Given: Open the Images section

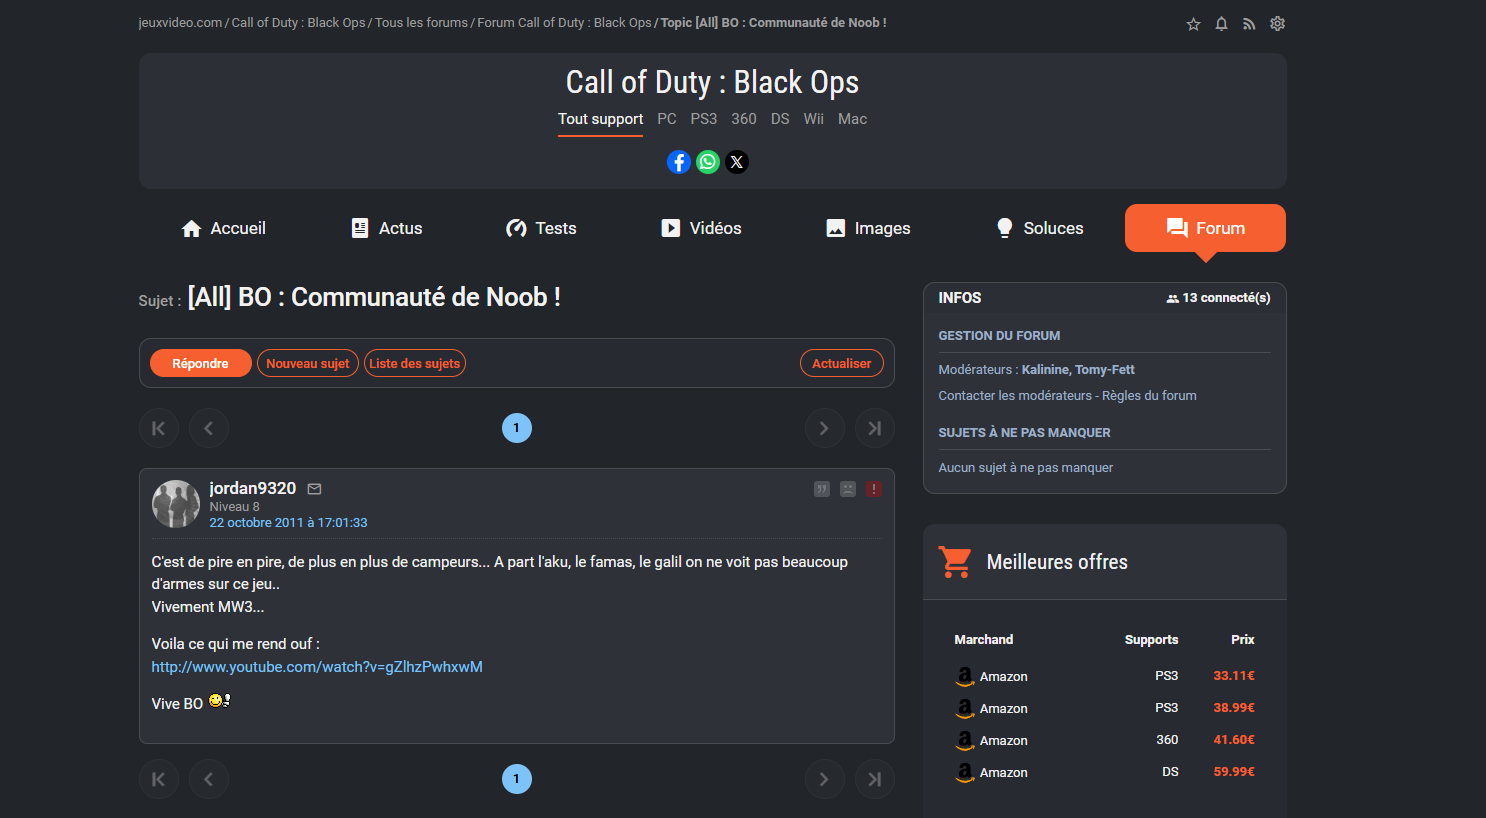Looking at the screenshot, I should click(868, 228).
